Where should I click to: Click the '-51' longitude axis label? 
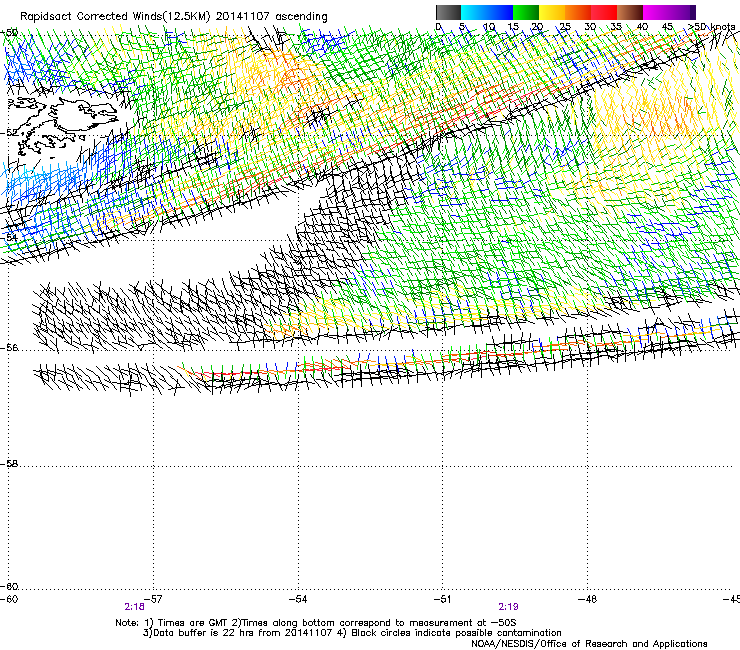click(x=443, y=599)
